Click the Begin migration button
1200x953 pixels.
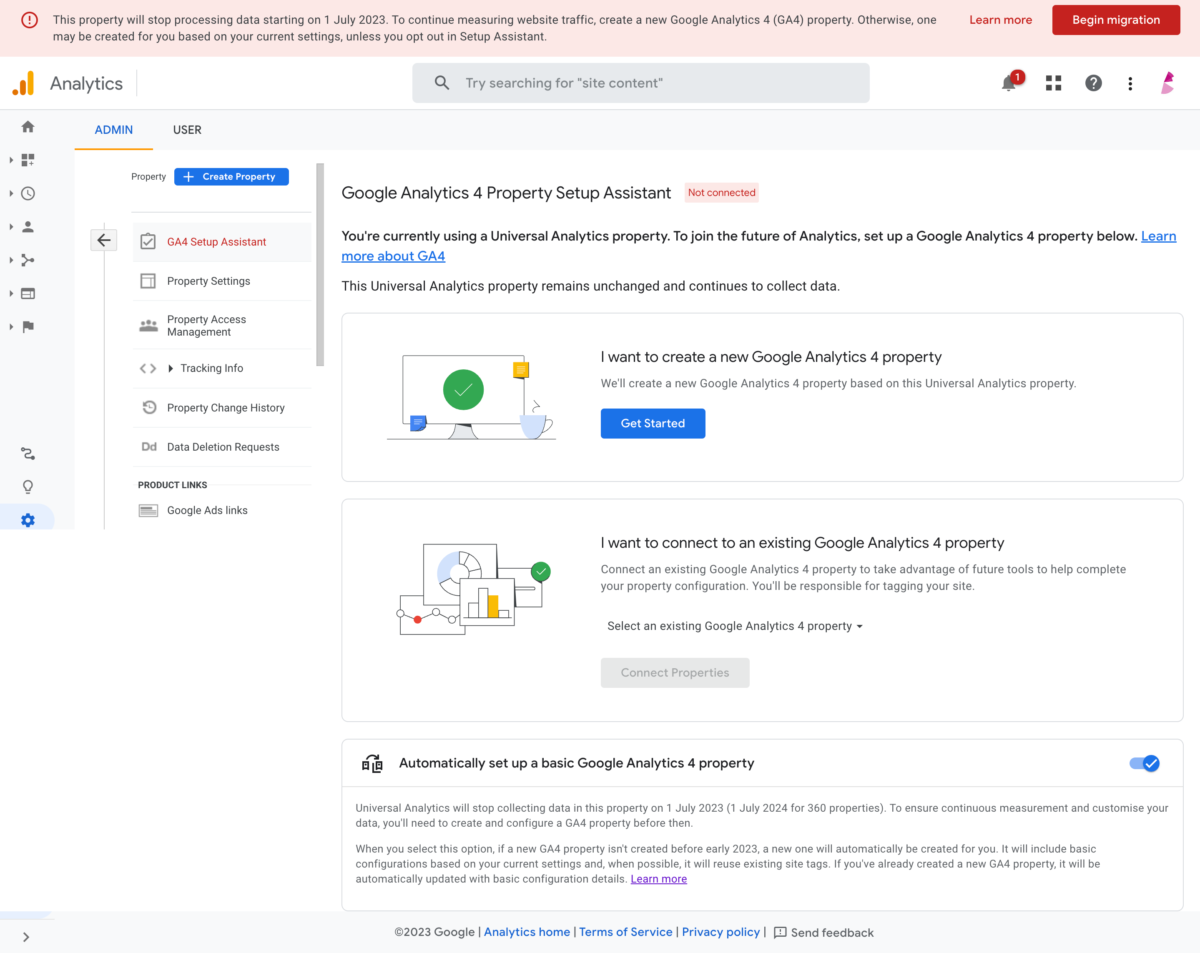click(1116, 20)
